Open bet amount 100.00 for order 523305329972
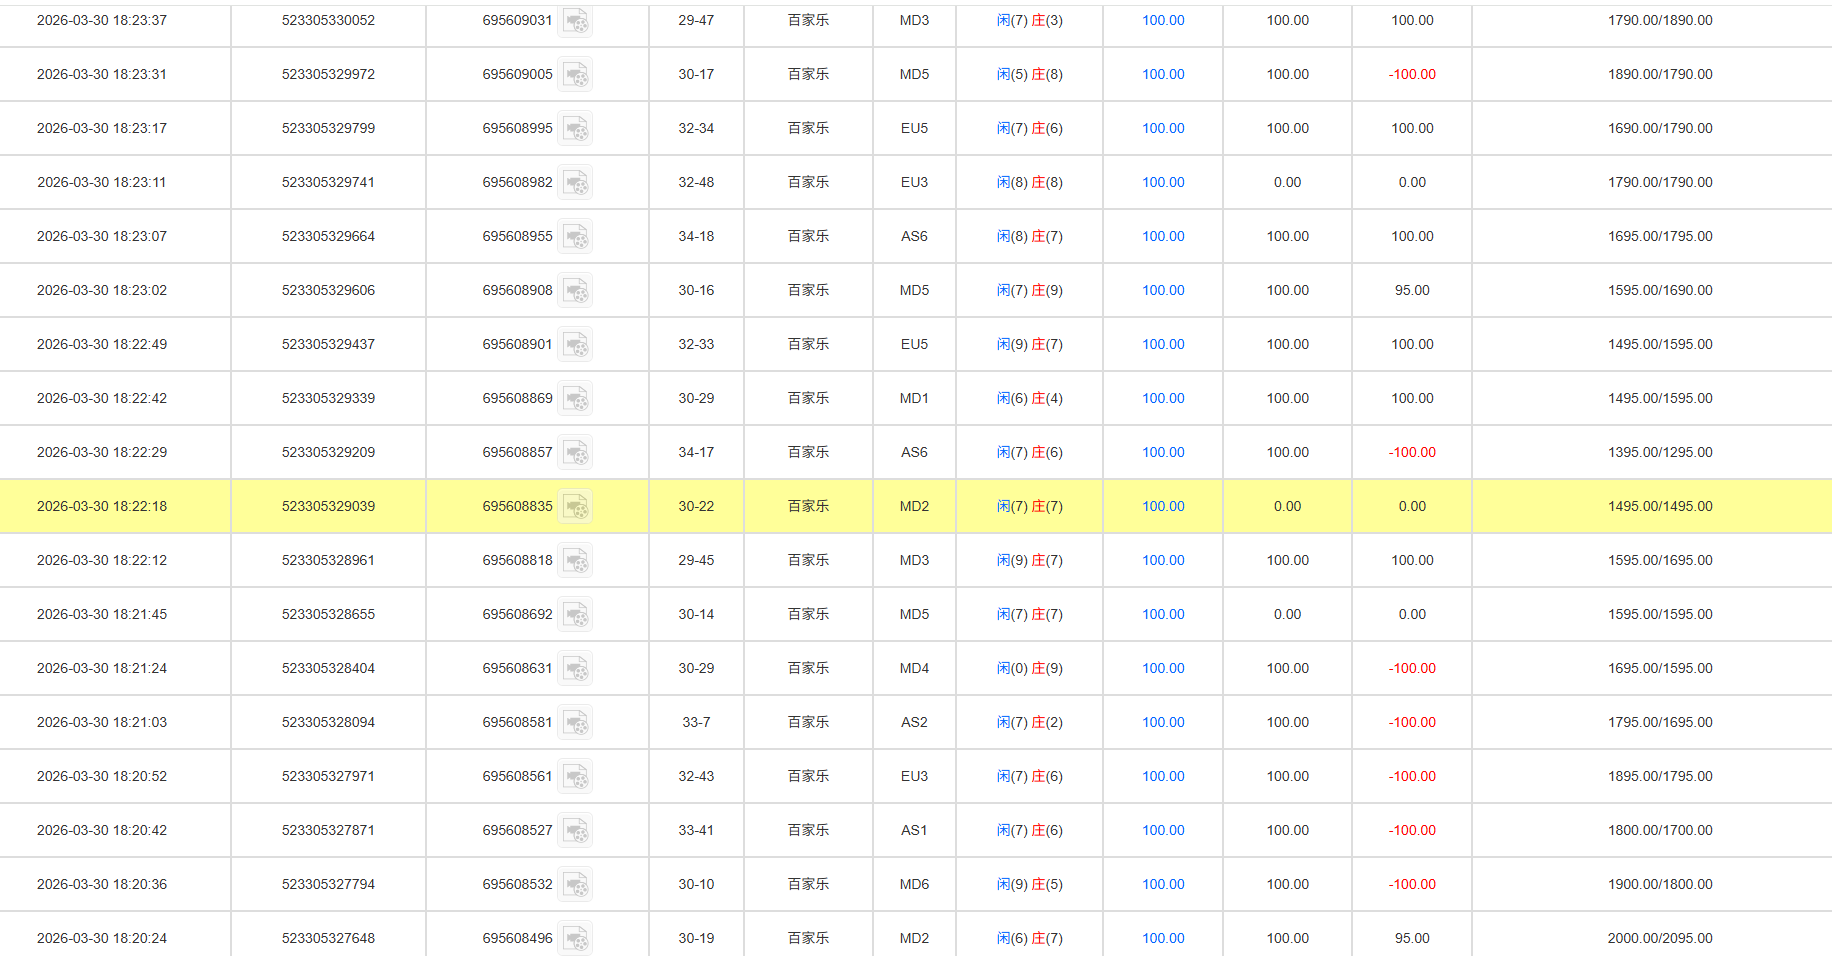Screen dimensions: 1832x956 pyautogui.click(x=1163, y=74)
